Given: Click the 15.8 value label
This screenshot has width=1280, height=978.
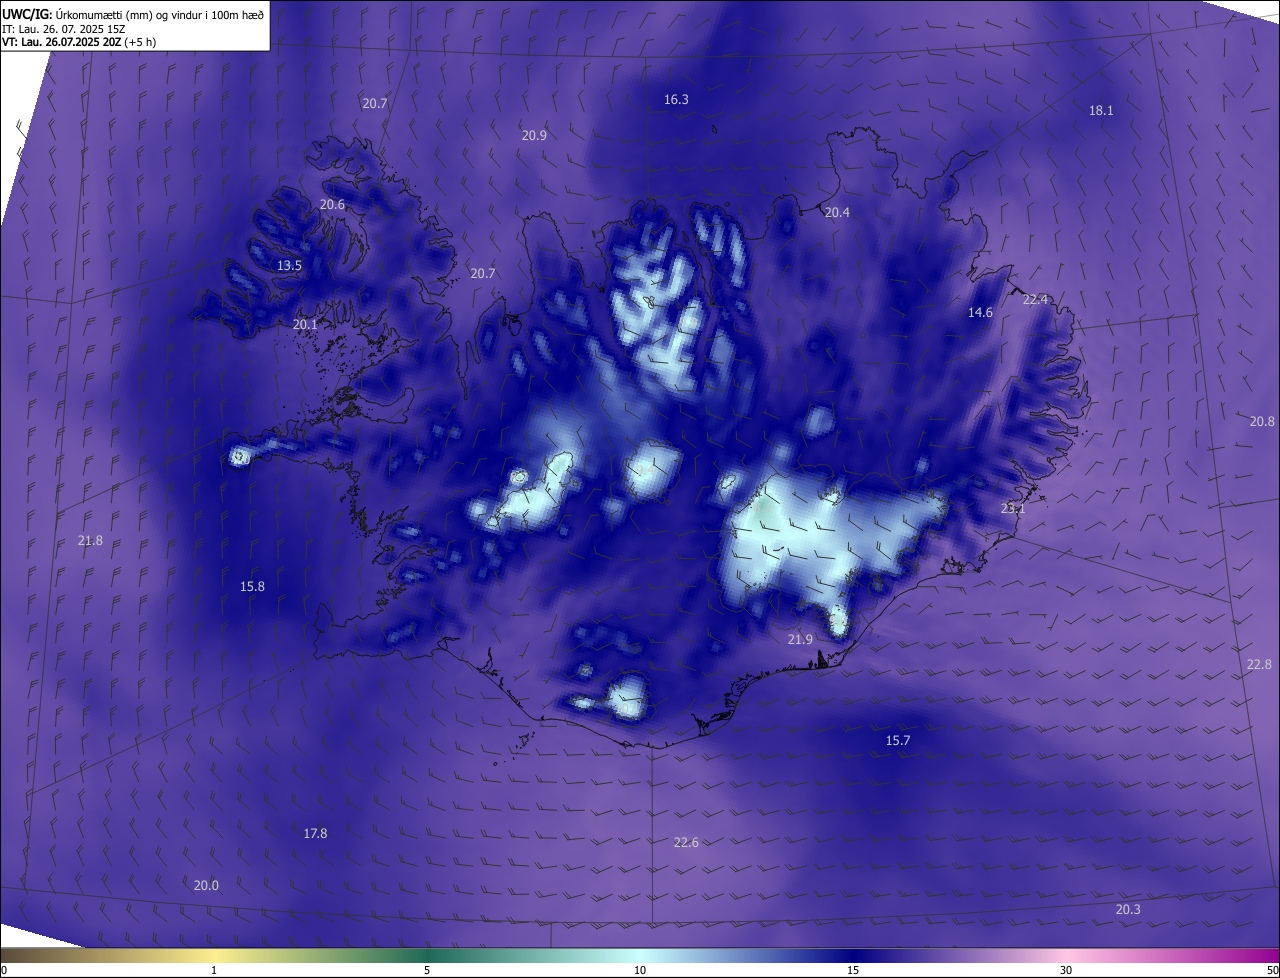Looking at the screenshot, I should point(252,586).
